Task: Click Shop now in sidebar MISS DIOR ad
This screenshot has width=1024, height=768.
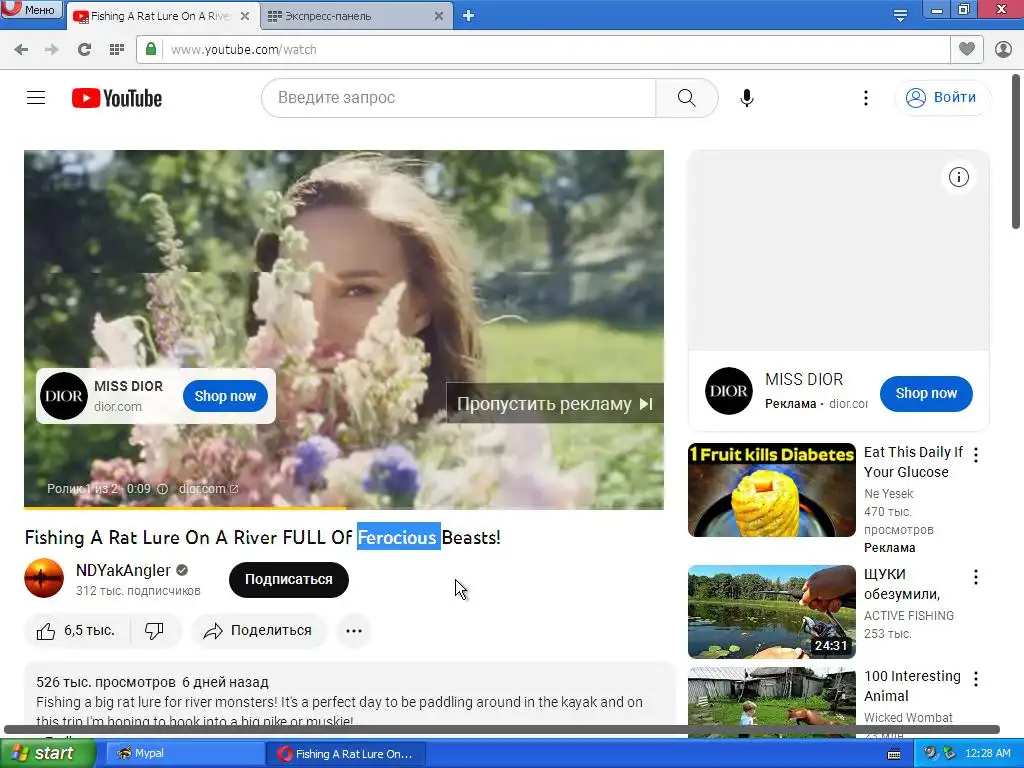Action: coord(925,393)
